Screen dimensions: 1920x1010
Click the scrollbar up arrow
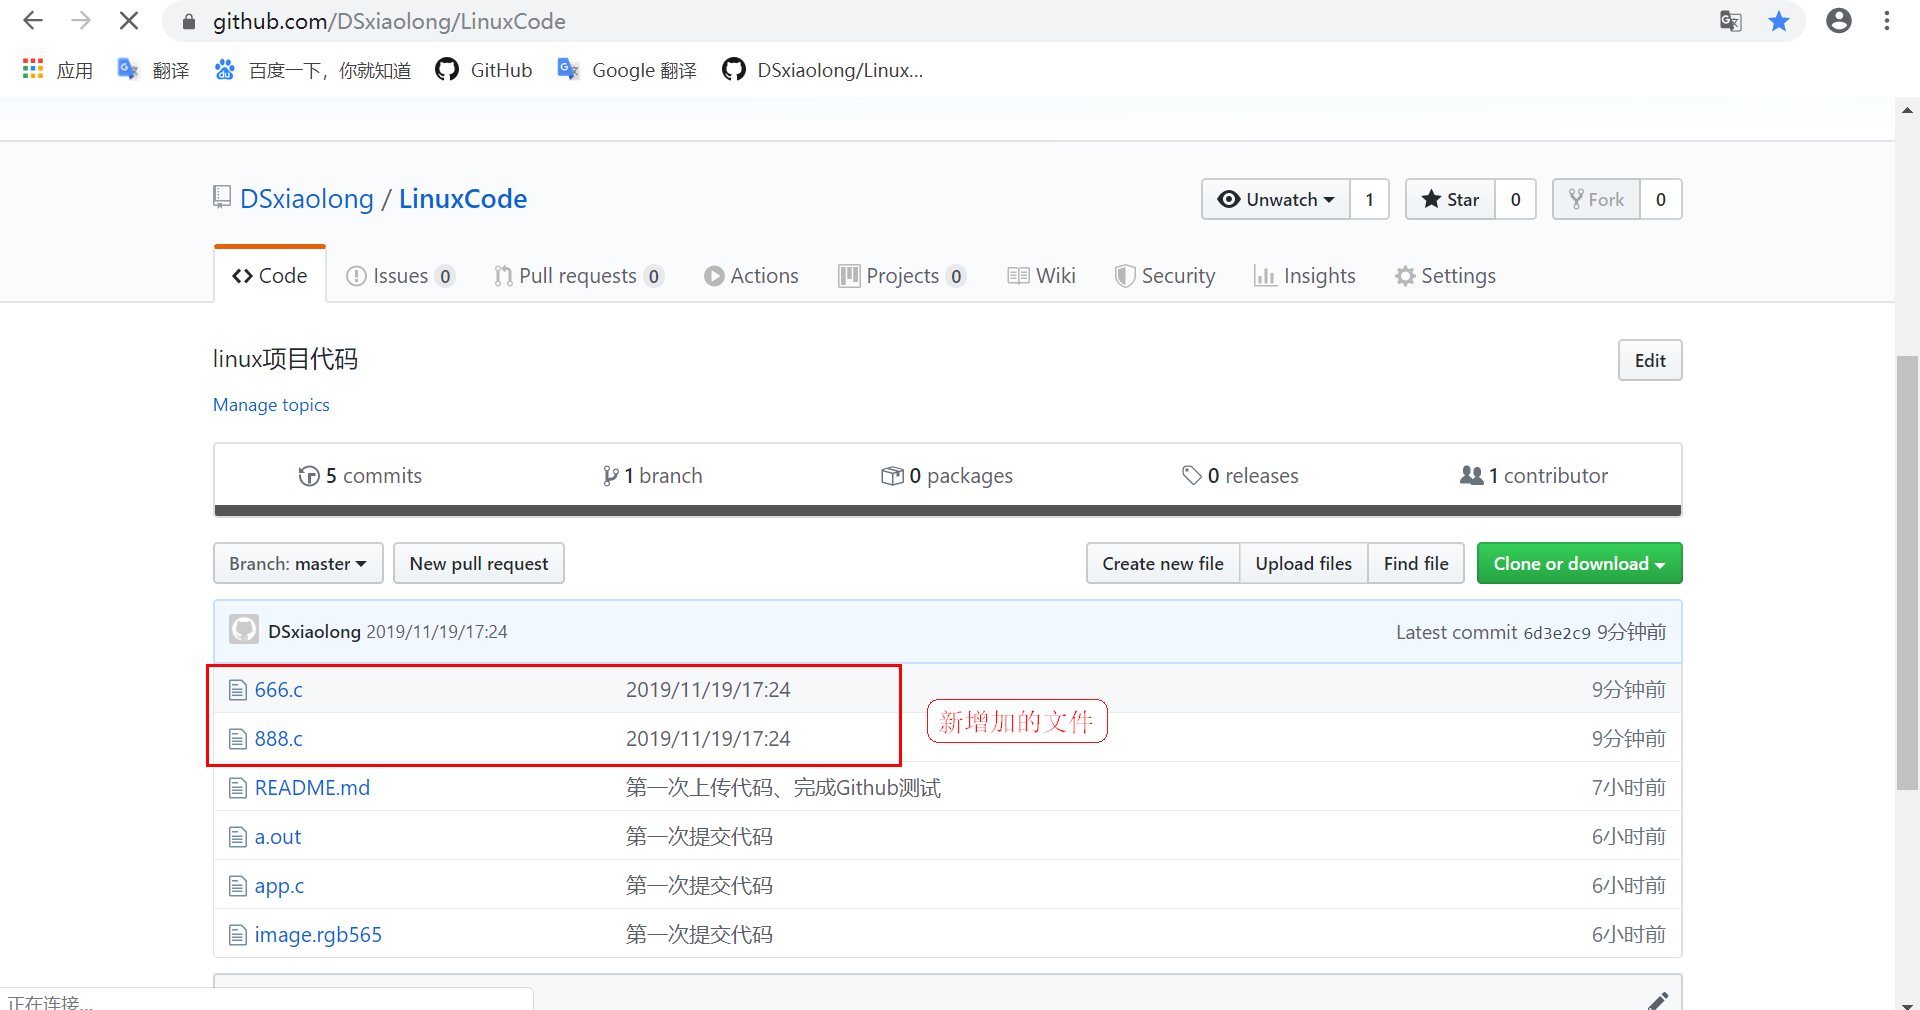click(1907, 110)
